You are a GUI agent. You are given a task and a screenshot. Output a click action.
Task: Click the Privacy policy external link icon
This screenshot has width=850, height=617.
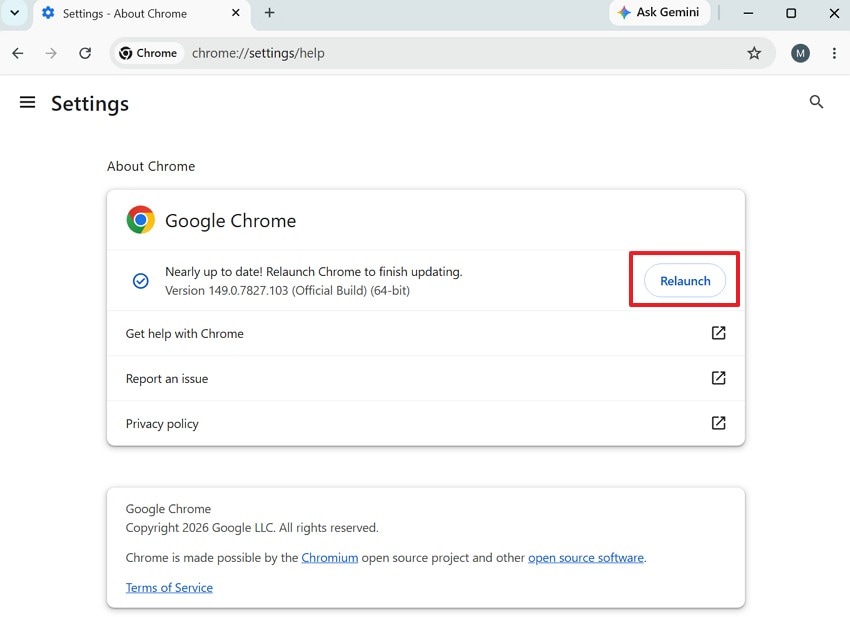coord(718,423)
